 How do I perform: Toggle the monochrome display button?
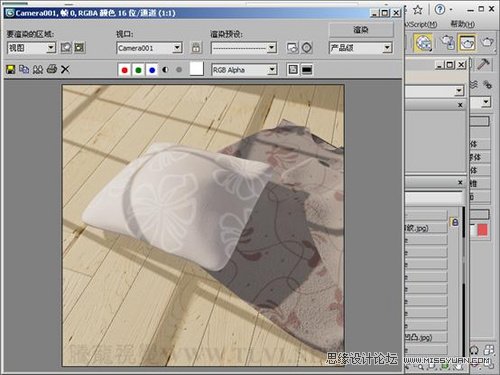point(179,70)
